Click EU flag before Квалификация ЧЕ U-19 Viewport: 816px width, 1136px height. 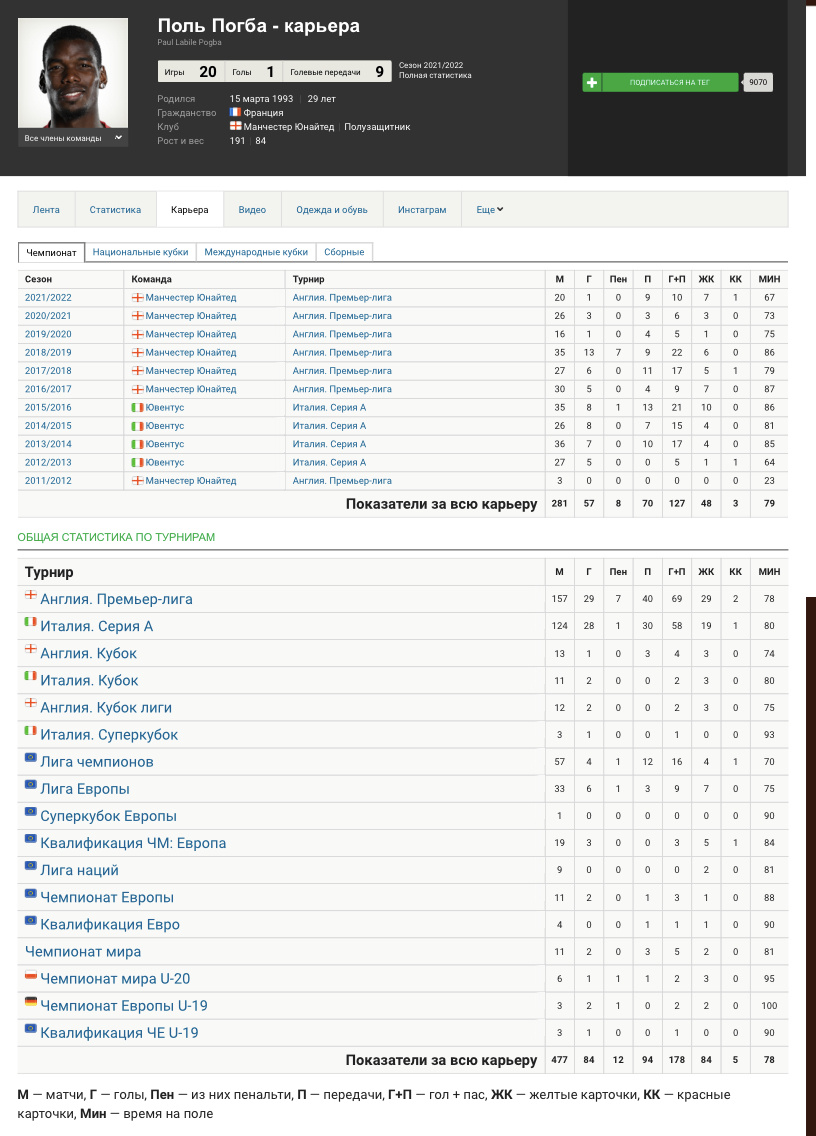pos(30,1028)
